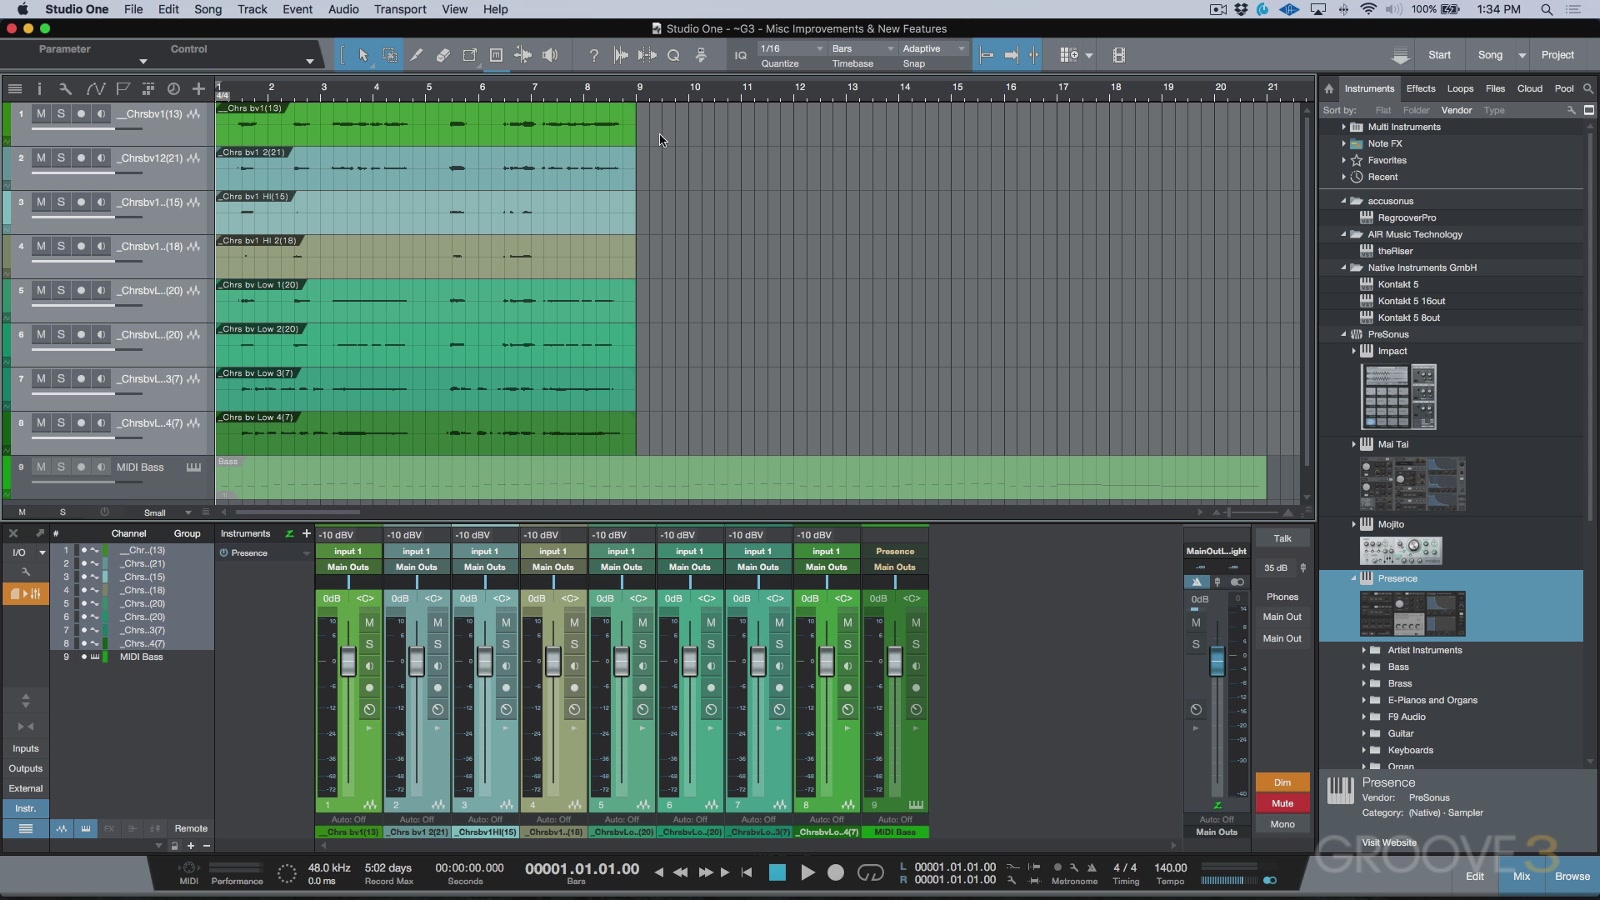Open the track inspector 'i' icon

tap(39, 88)
